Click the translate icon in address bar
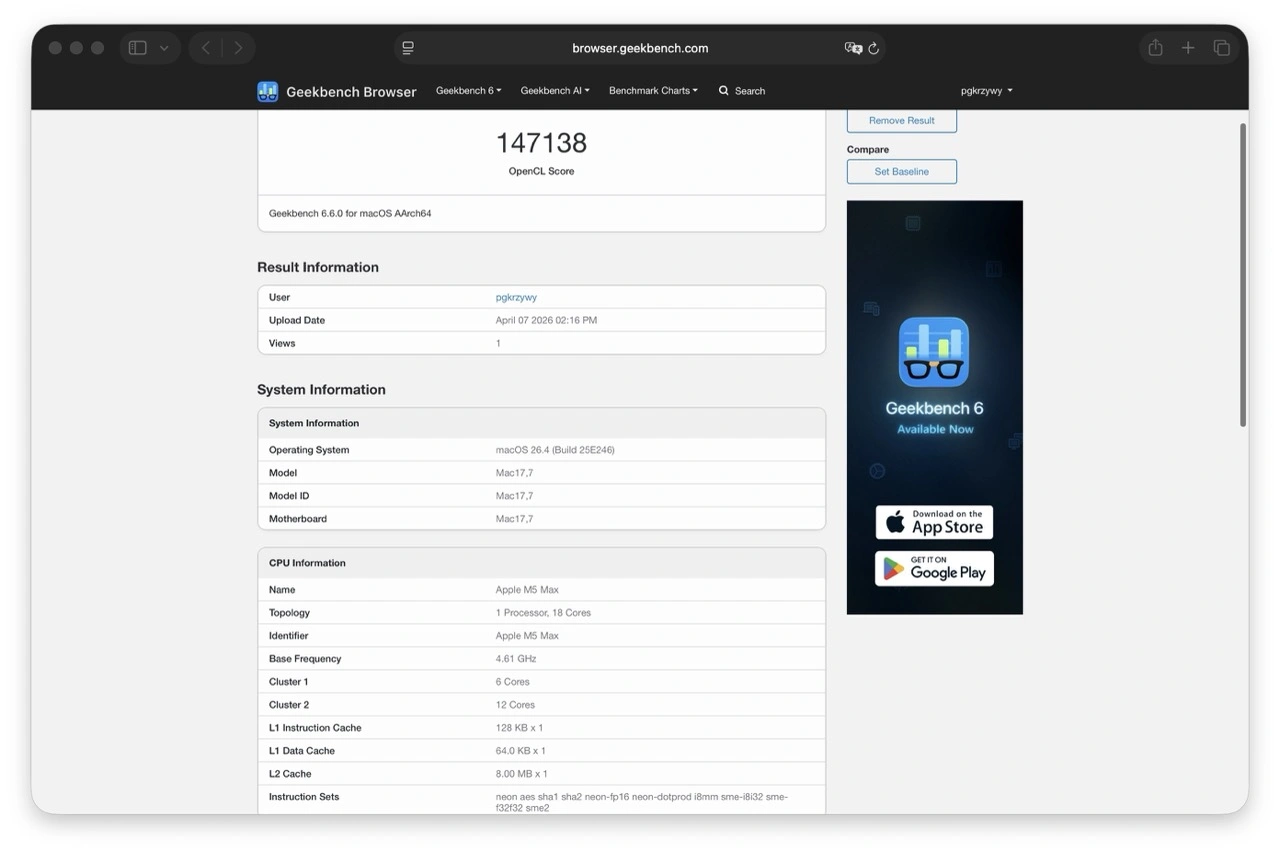Screen dimensions: 1280x852 point(852,48)
